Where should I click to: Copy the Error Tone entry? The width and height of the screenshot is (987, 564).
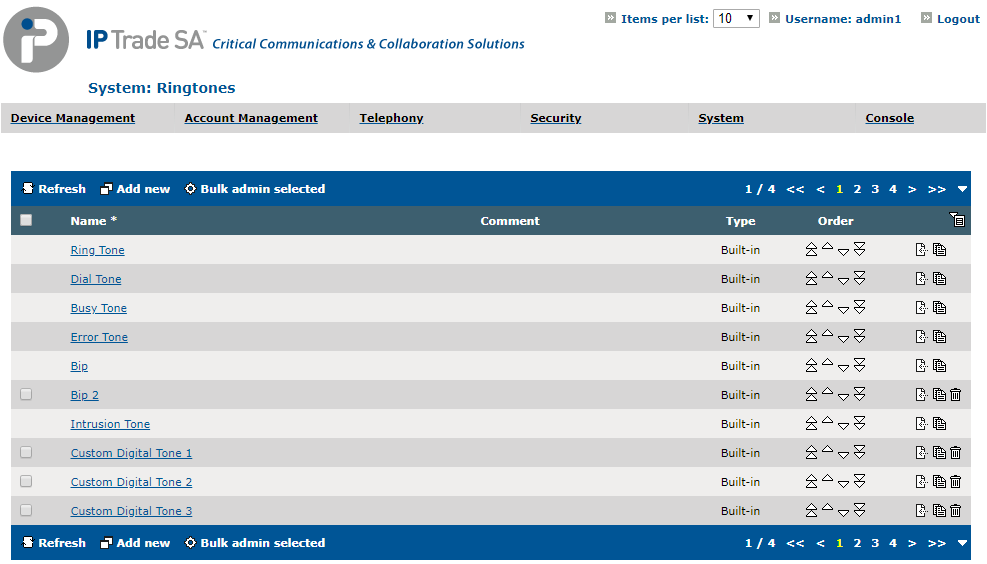coord(940,337)
